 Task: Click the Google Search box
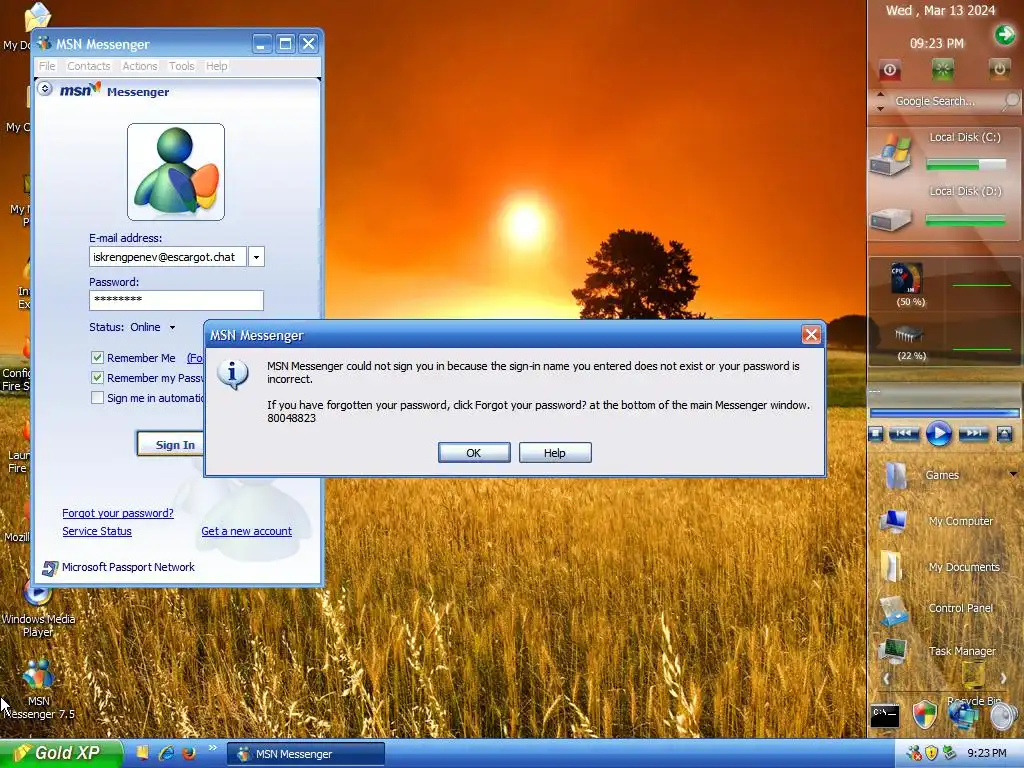944,101
